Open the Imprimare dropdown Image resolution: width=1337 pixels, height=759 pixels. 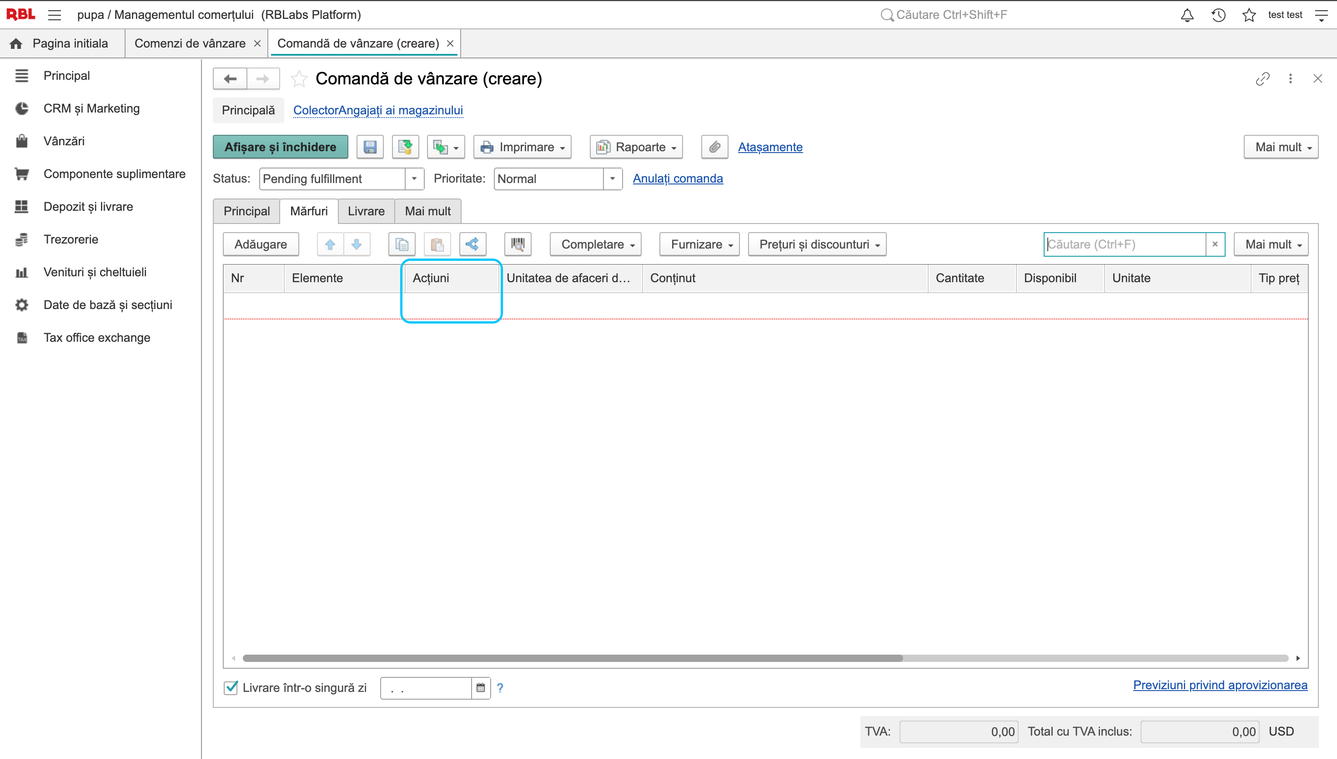pyautogui.click(x=522, y=147)
